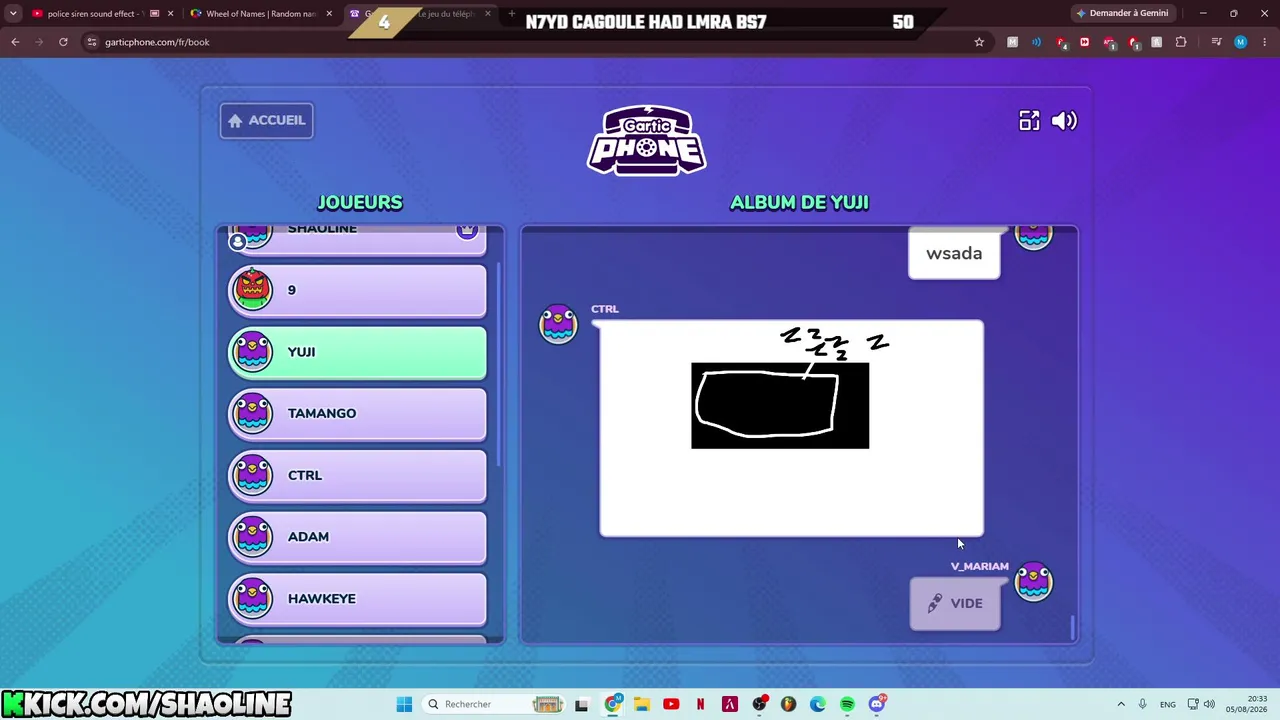
Task: Select TAMANGO in the players list
Action: (357, 413)
